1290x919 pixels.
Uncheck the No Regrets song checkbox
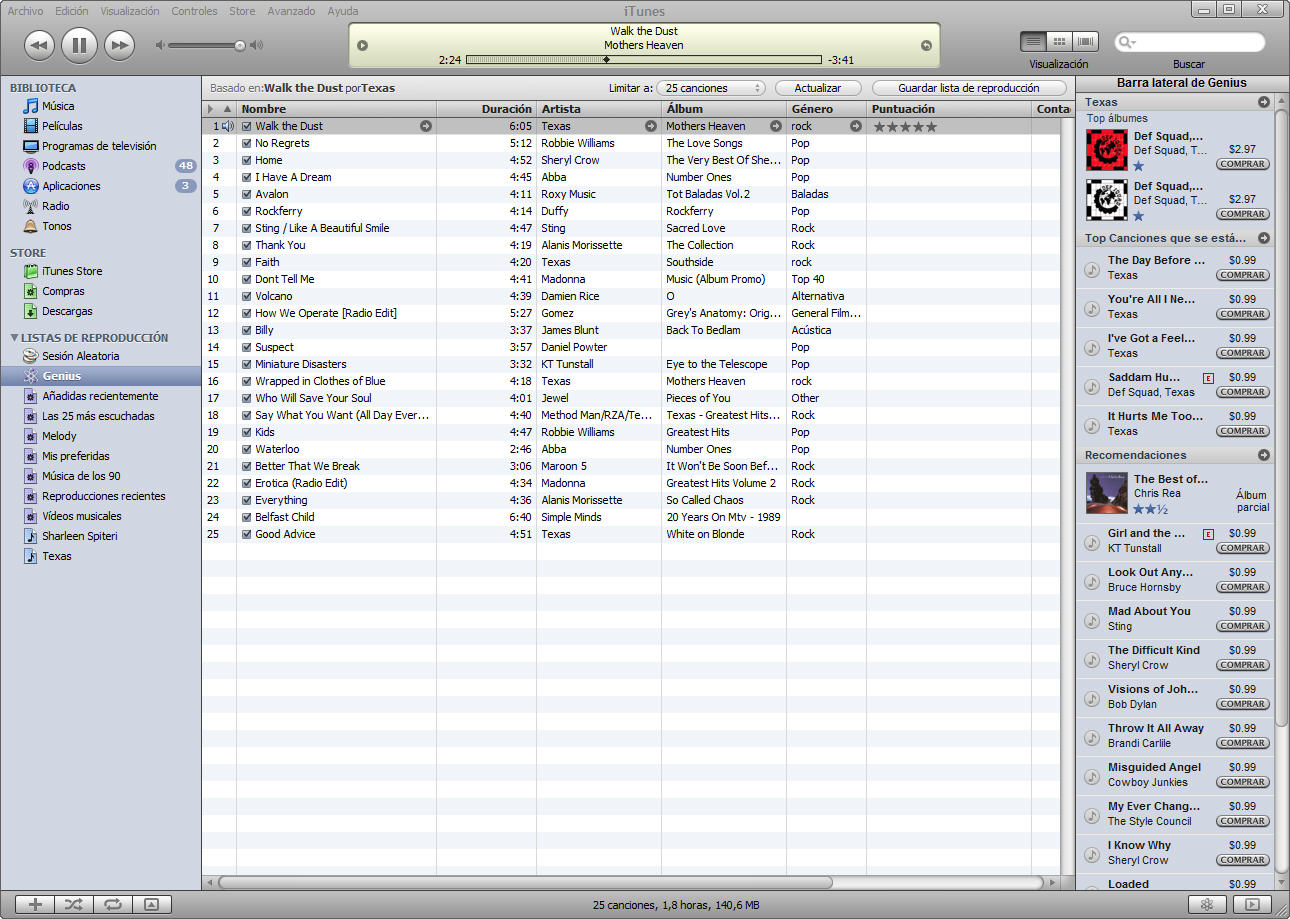click(247, 143)
